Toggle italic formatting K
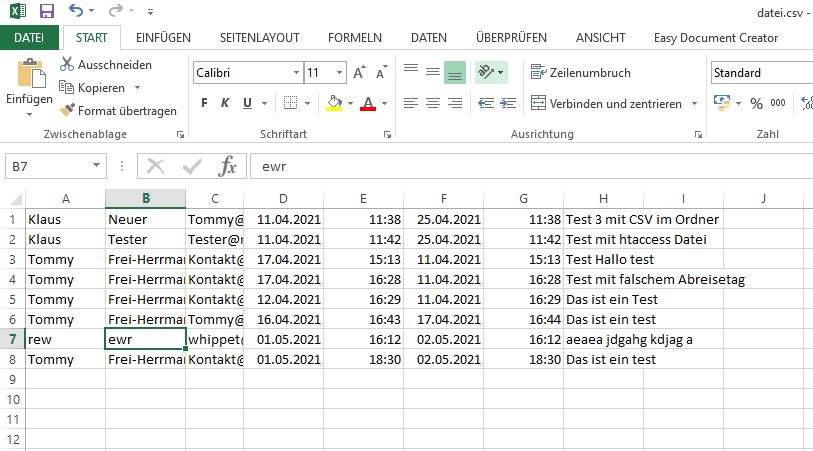Image resolution: width=813 pixels, height=451 pixels. [x=225, y=103]
